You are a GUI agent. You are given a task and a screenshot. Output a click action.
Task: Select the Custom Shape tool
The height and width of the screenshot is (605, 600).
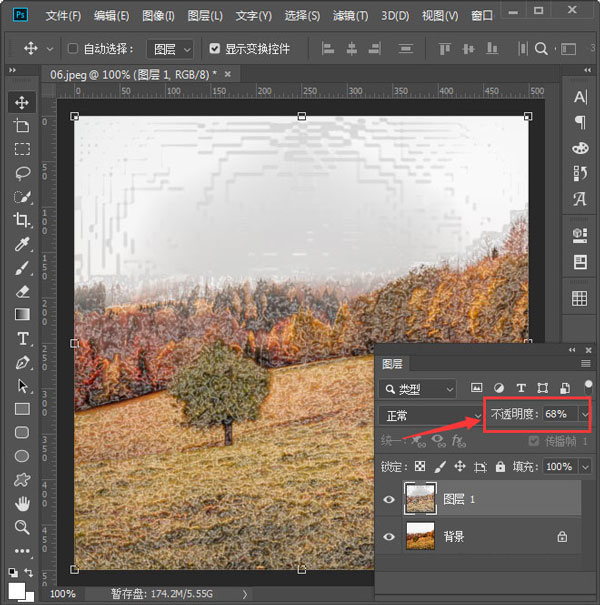(x=22, y=480)
